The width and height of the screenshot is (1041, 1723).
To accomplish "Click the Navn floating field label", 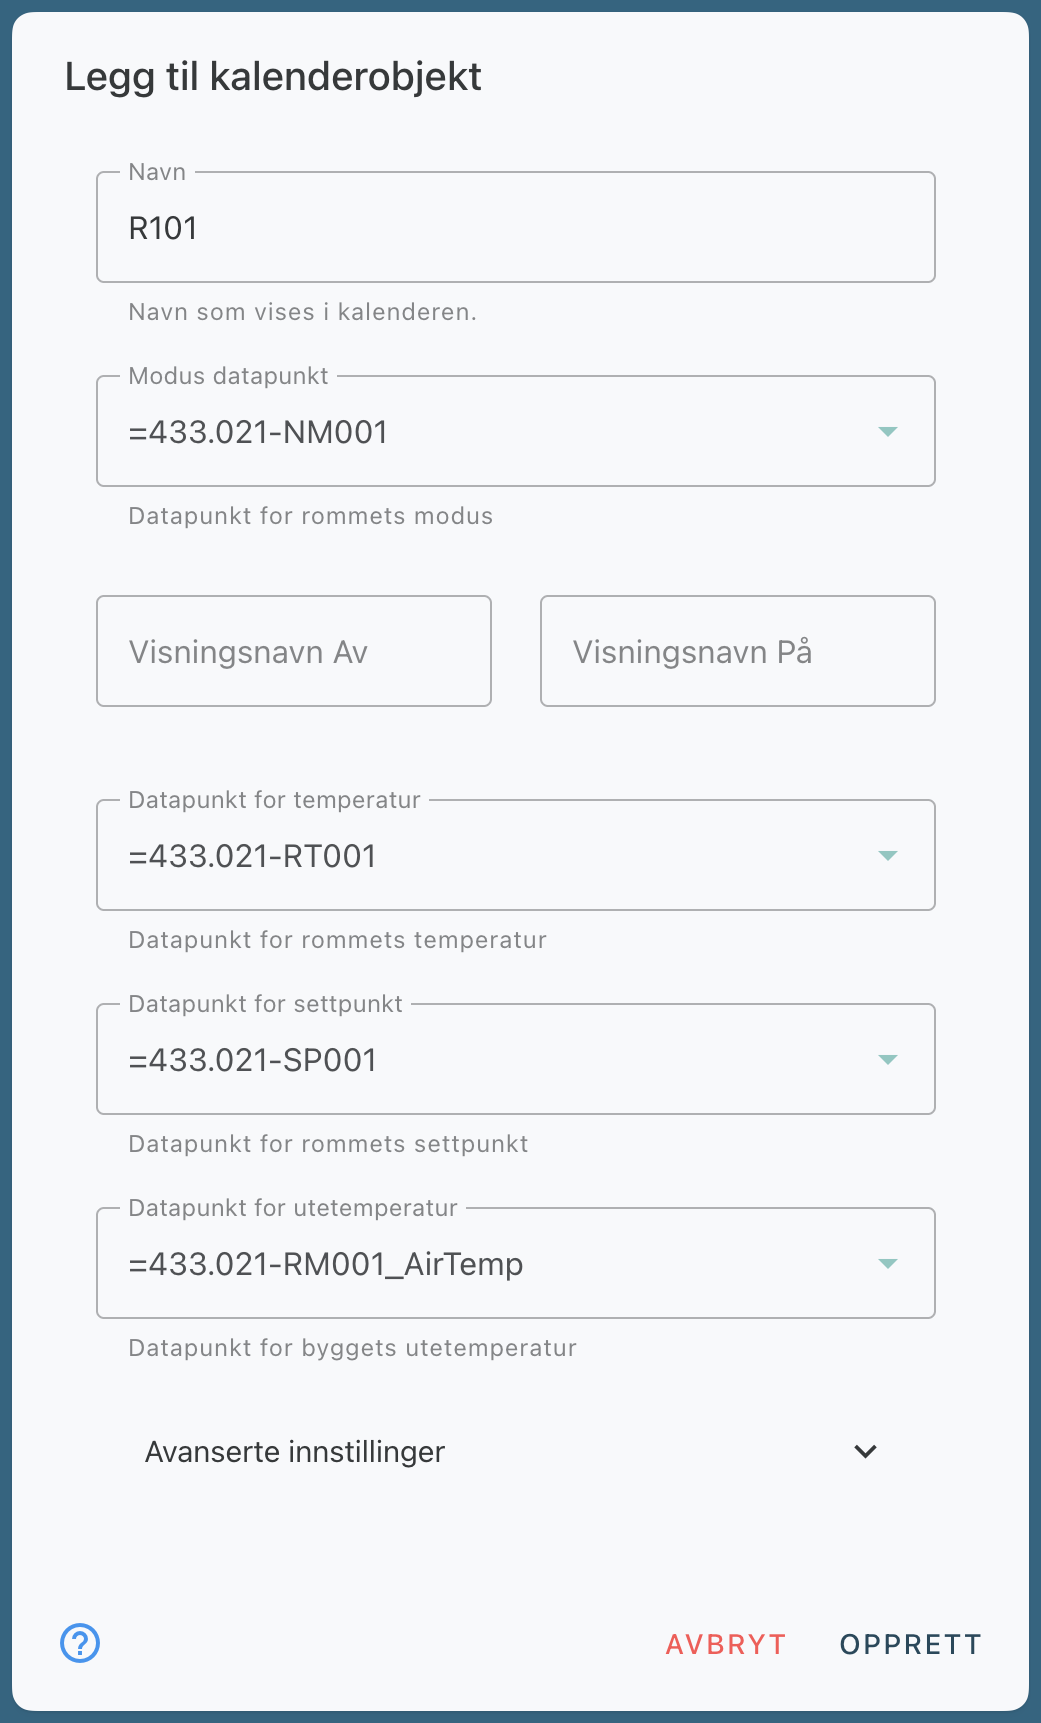I will (x=157, y=172).
